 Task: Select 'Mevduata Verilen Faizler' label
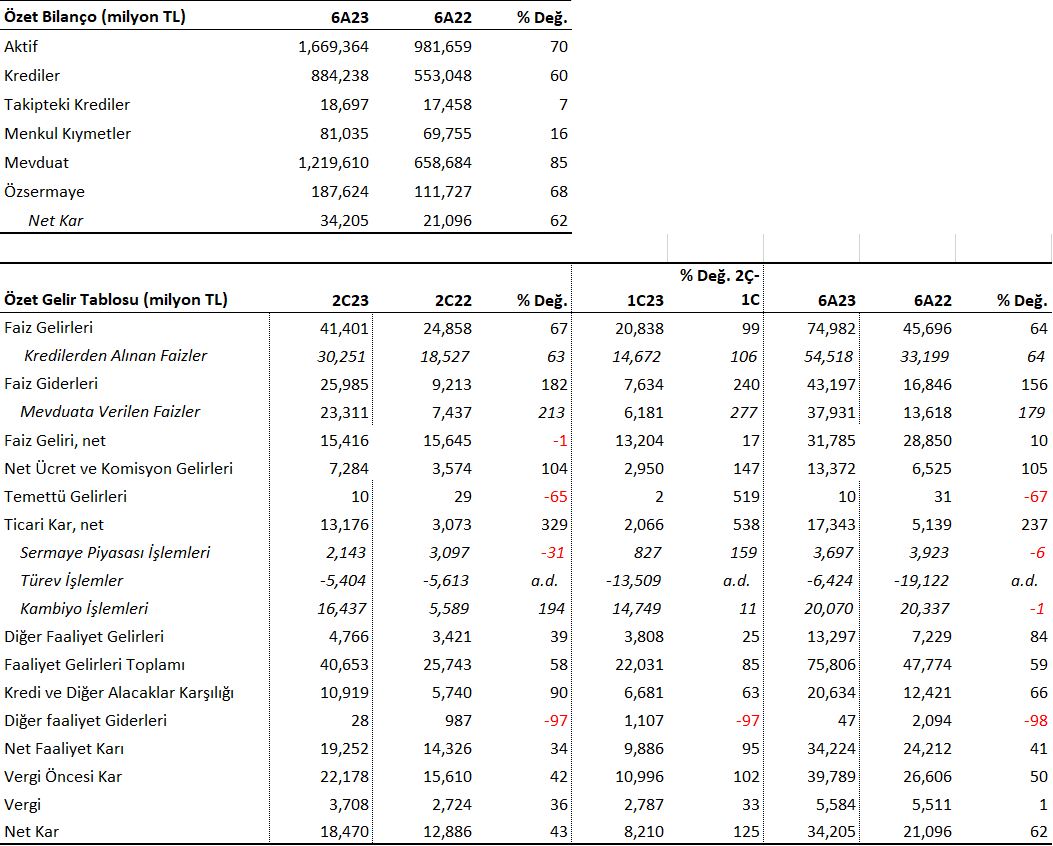point(110,412)
